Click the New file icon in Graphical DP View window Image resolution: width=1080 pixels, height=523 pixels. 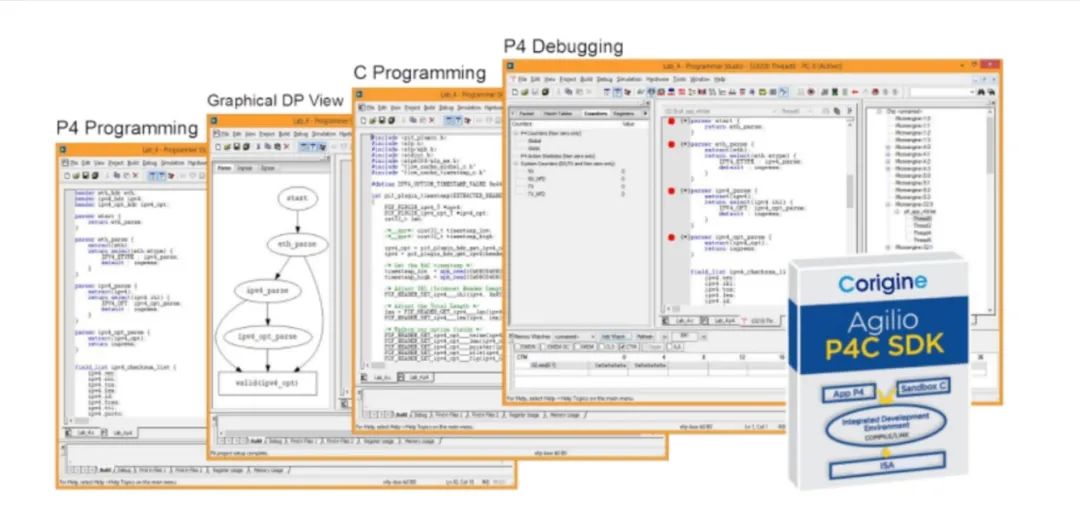pyautogui.click(x=218, y=147)
